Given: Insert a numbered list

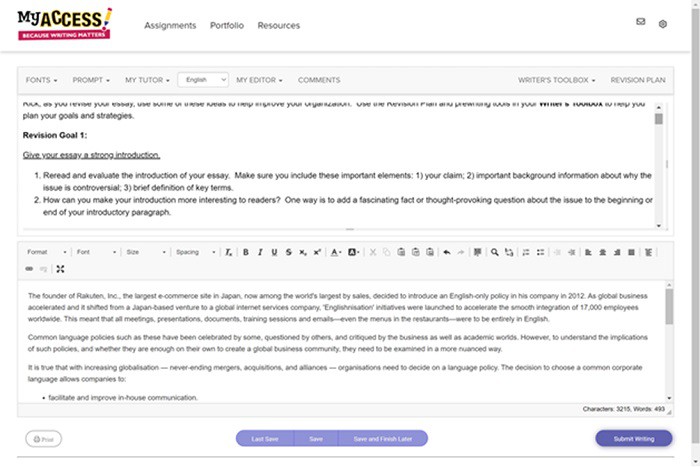Looking at the screenshot, I should pyautogui.click(x=524, y=252).
